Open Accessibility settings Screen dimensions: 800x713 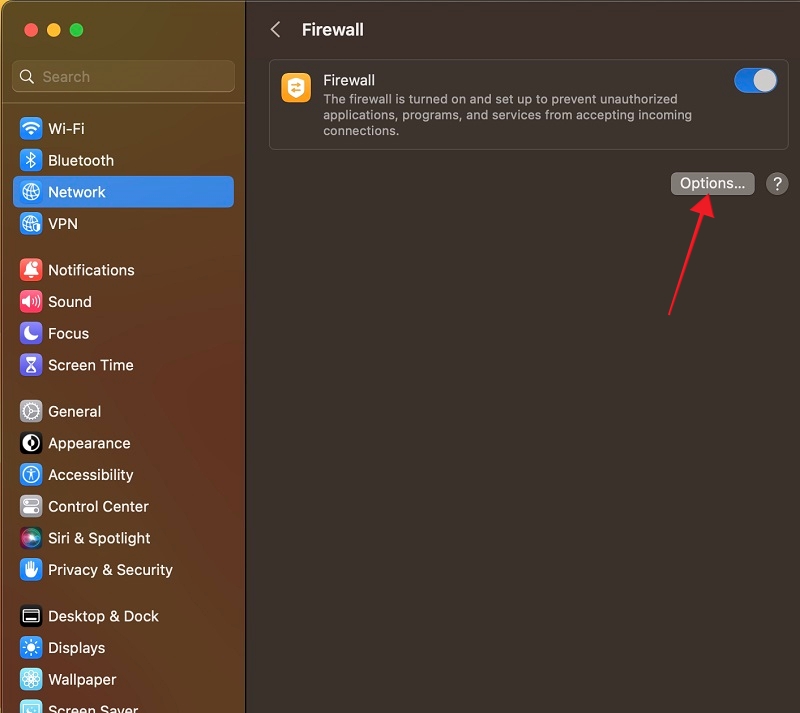(x=30, y=475)
